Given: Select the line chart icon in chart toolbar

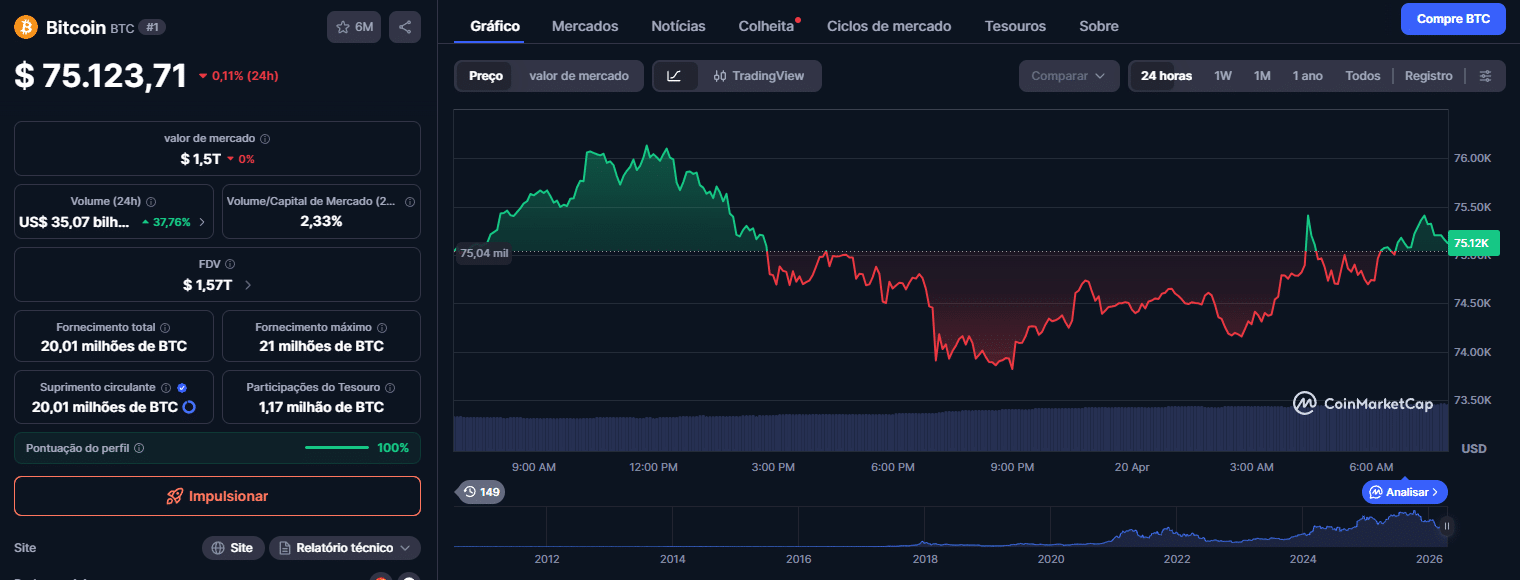Looking at the screenshot, I should point(676,75).
